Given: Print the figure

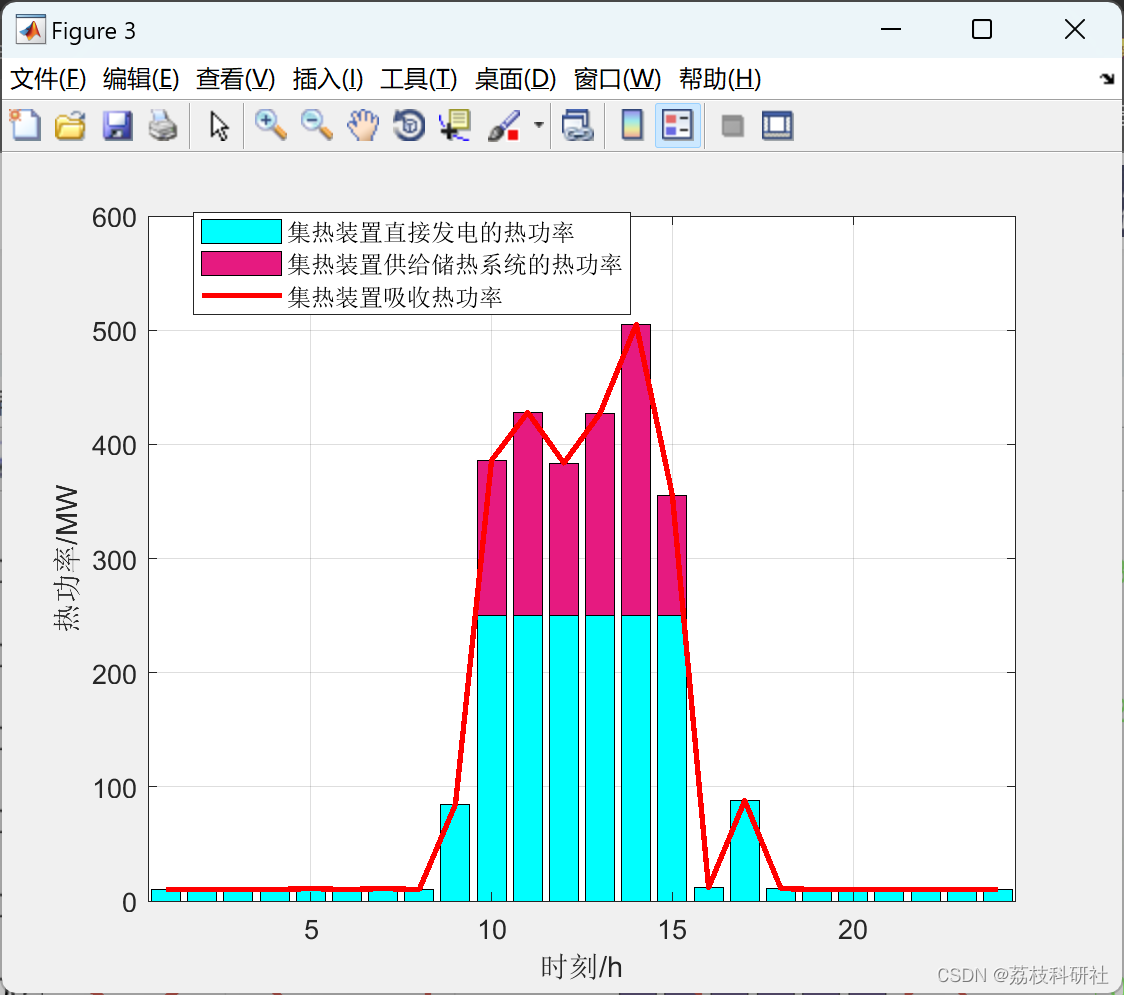Looking at the screenshot, I should click(163, 125).
